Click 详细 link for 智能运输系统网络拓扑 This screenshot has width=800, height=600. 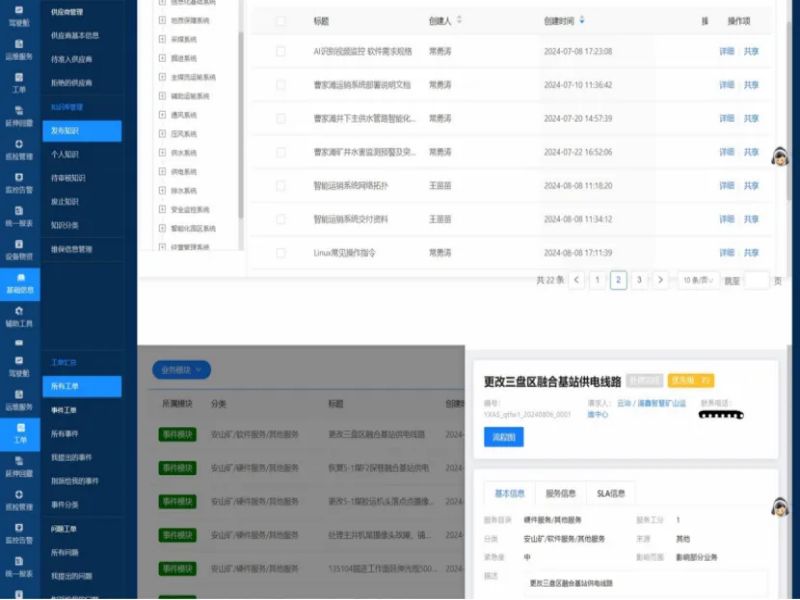(x=726, y=186)
